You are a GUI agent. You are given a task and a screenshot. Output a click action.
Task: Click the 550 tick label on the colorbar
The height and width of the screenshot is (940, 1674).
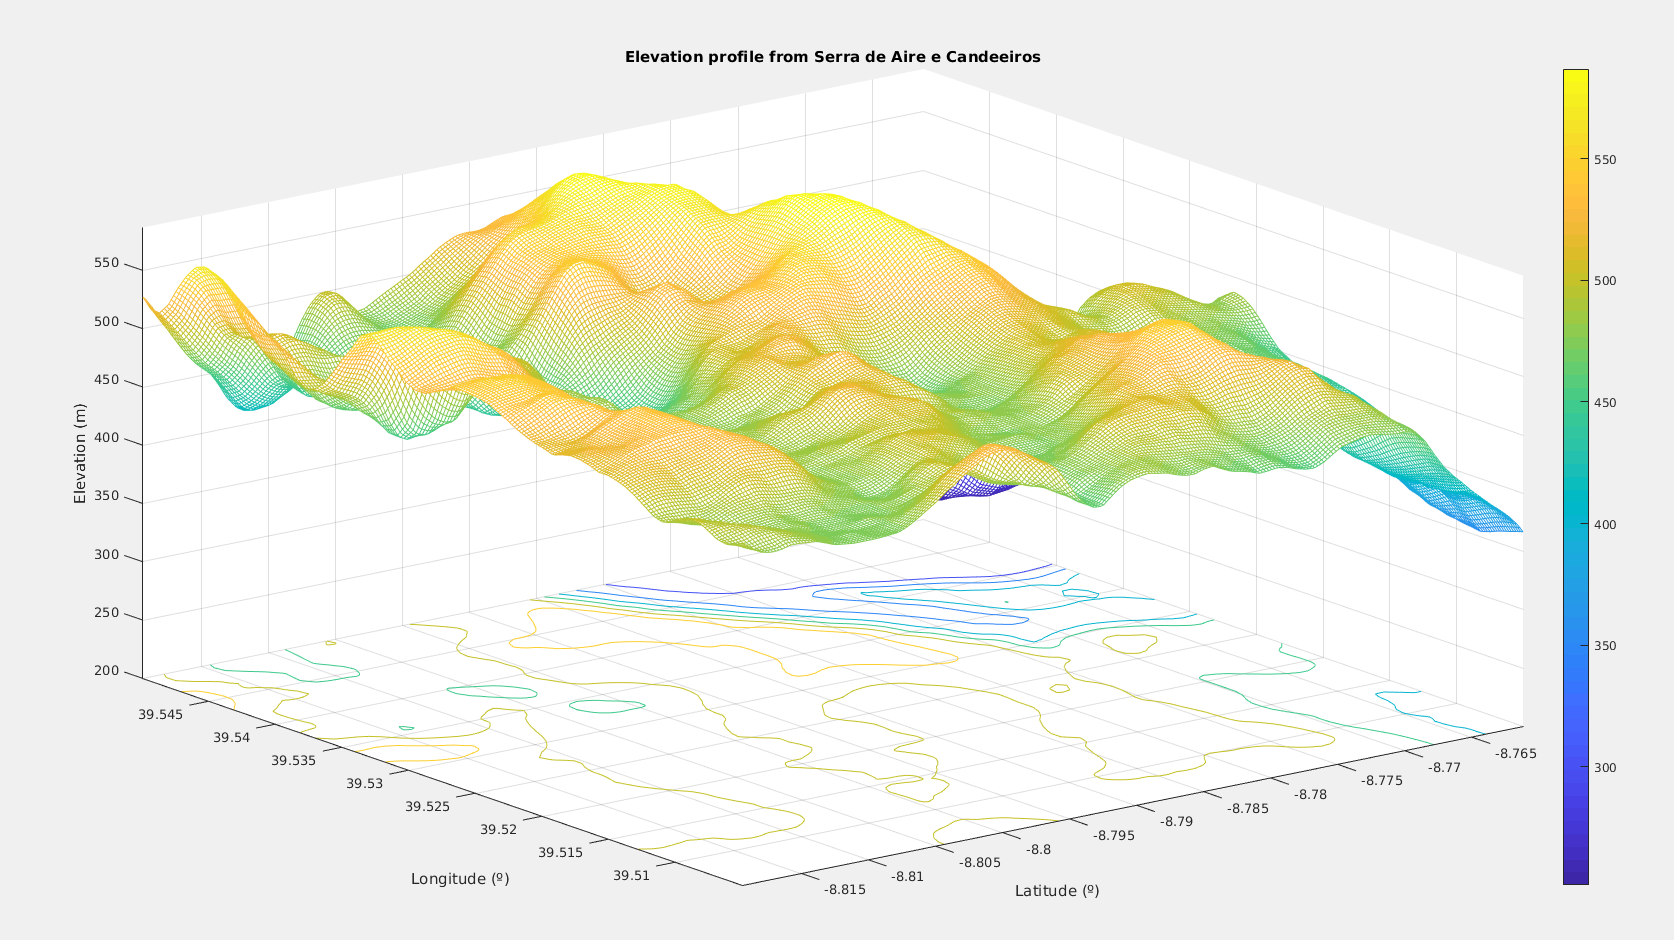tap(1605, 160)
